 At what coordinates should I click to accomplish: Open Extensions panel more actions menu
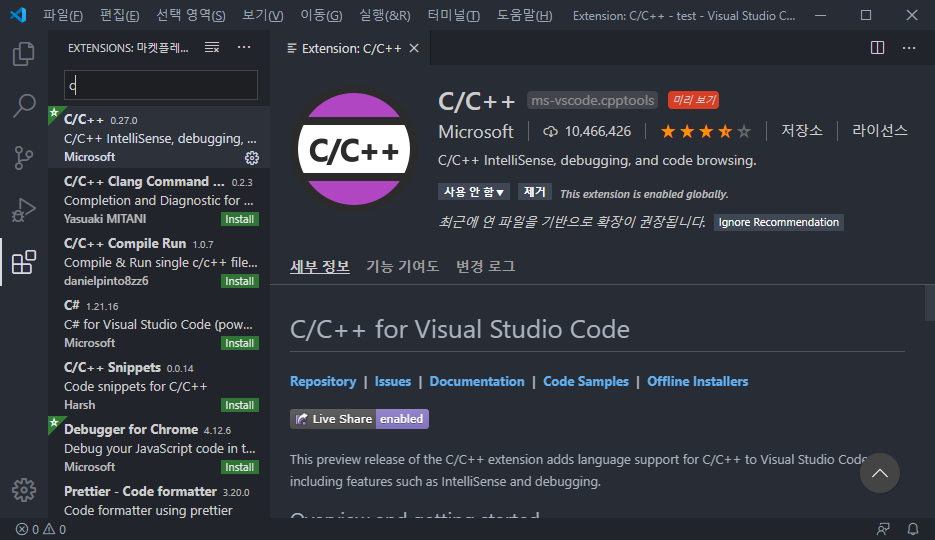click(244, 48)
